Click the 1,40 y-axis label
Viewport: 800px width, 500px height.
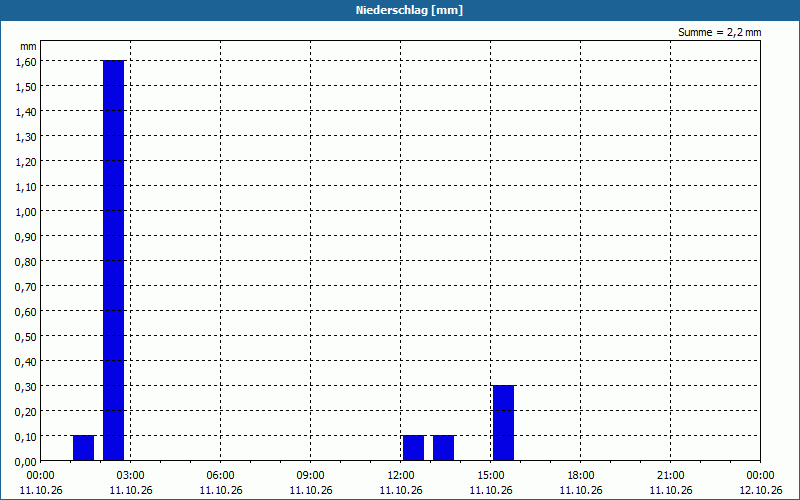[x=26, y=112]
